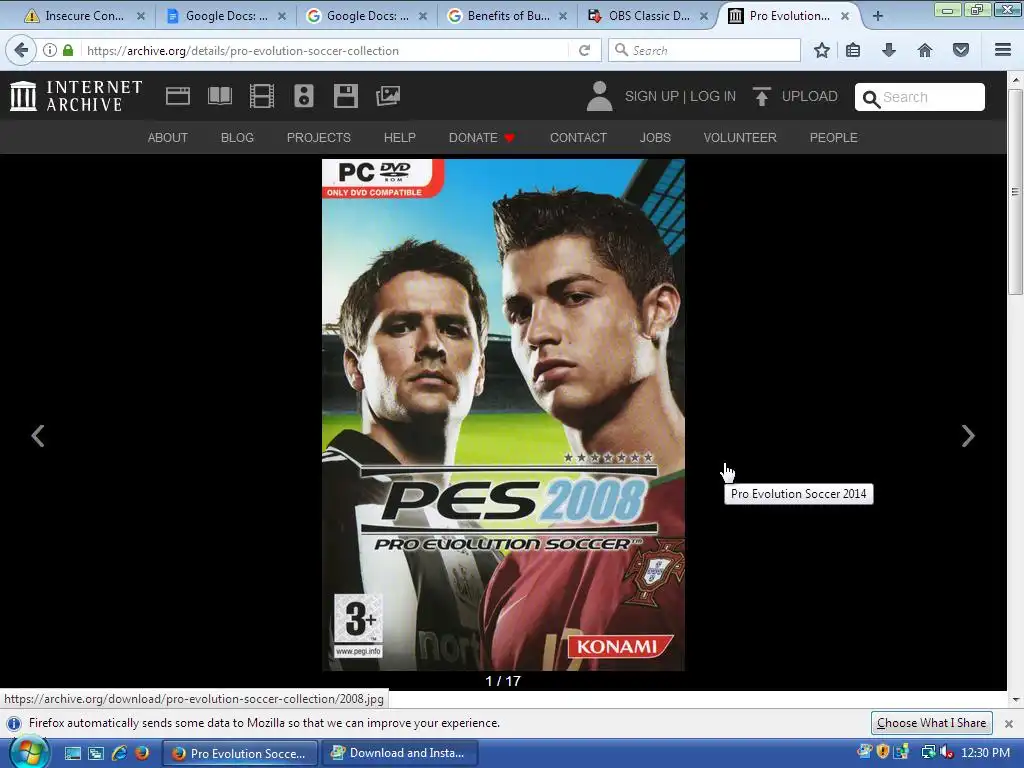Screen dimensions: 1024x768
Task: Bookmark this page with star icon
Action: point(822,50)
